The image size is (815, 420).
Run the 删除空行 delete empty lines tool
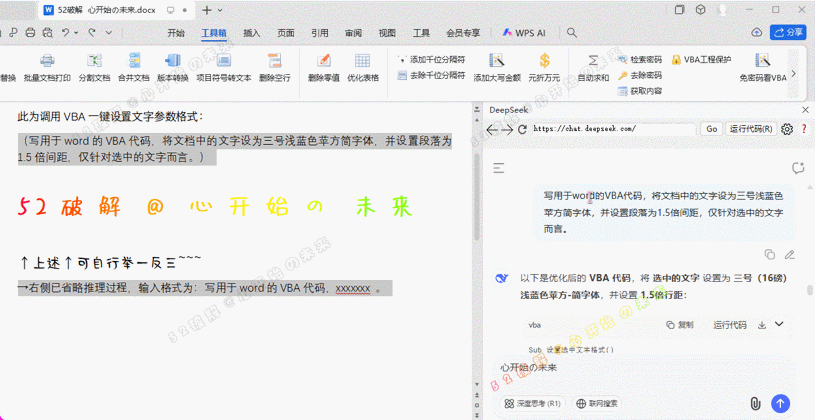(274, 68)
